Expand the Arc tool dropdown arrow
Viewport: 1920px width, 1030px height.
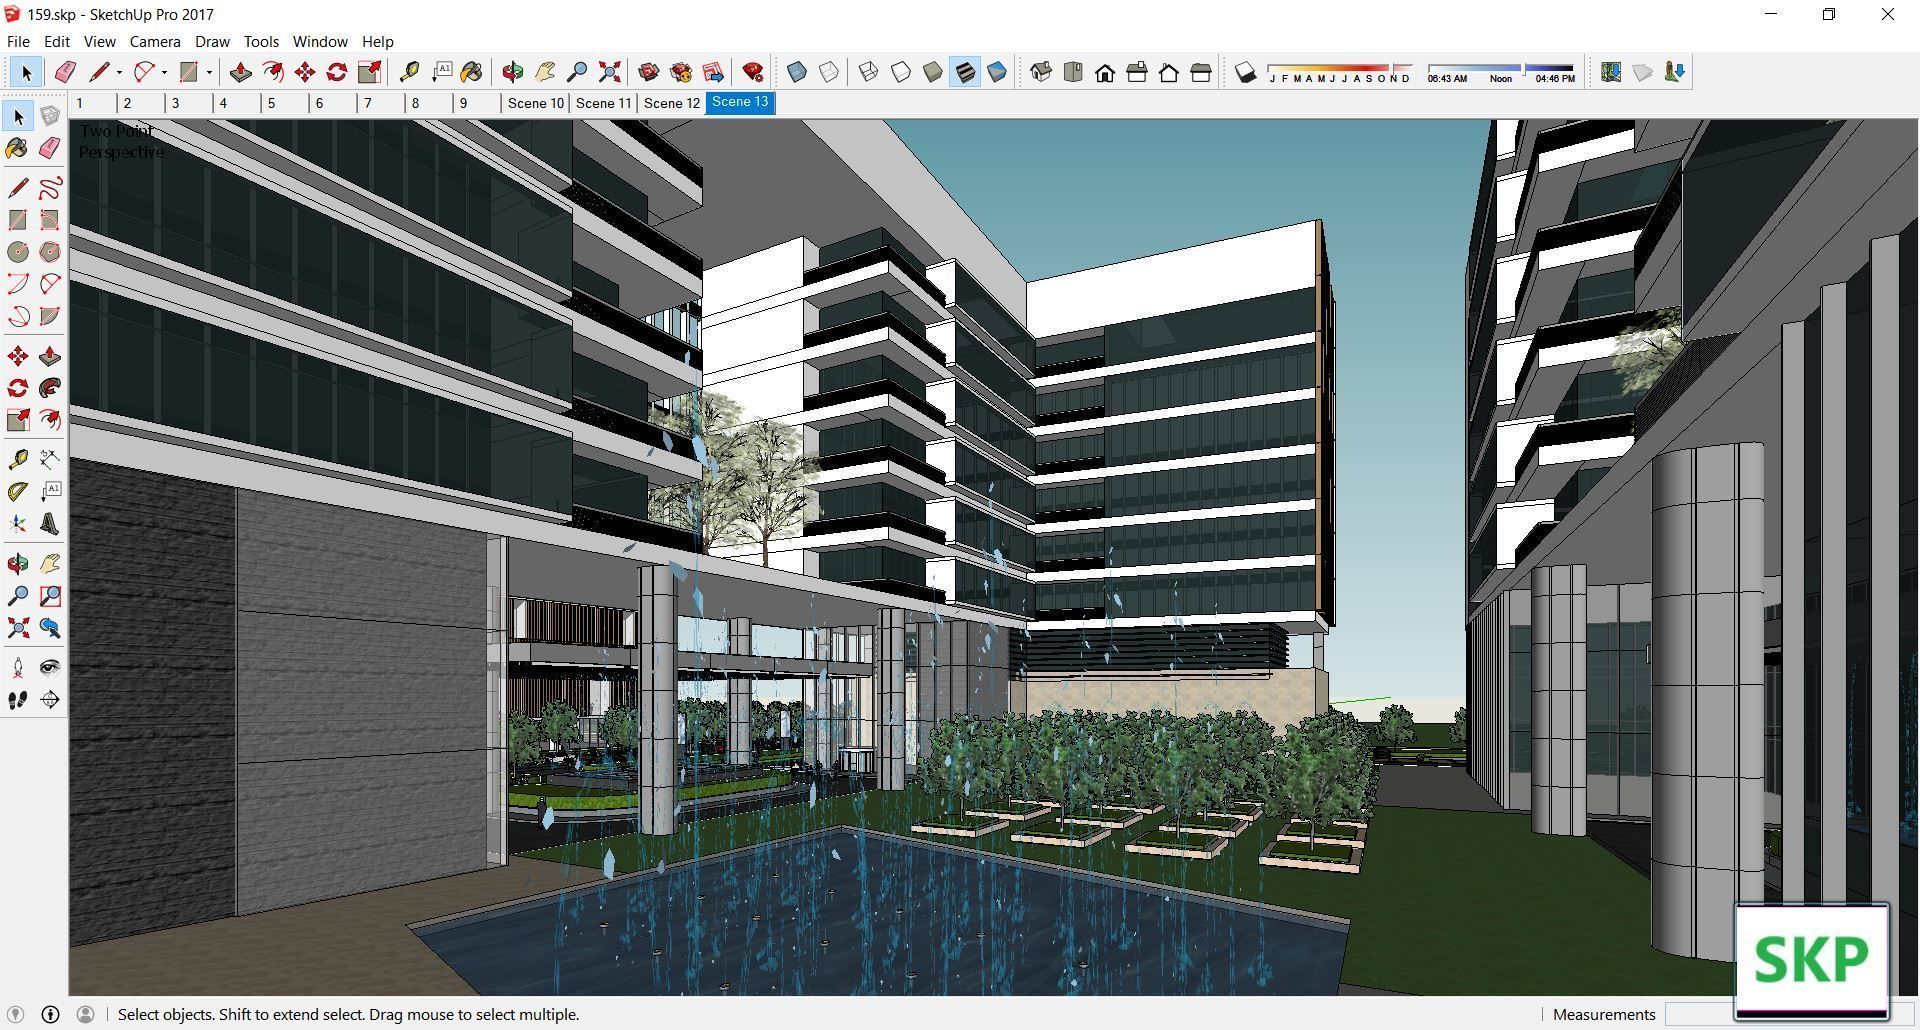(x=163, y=72)
